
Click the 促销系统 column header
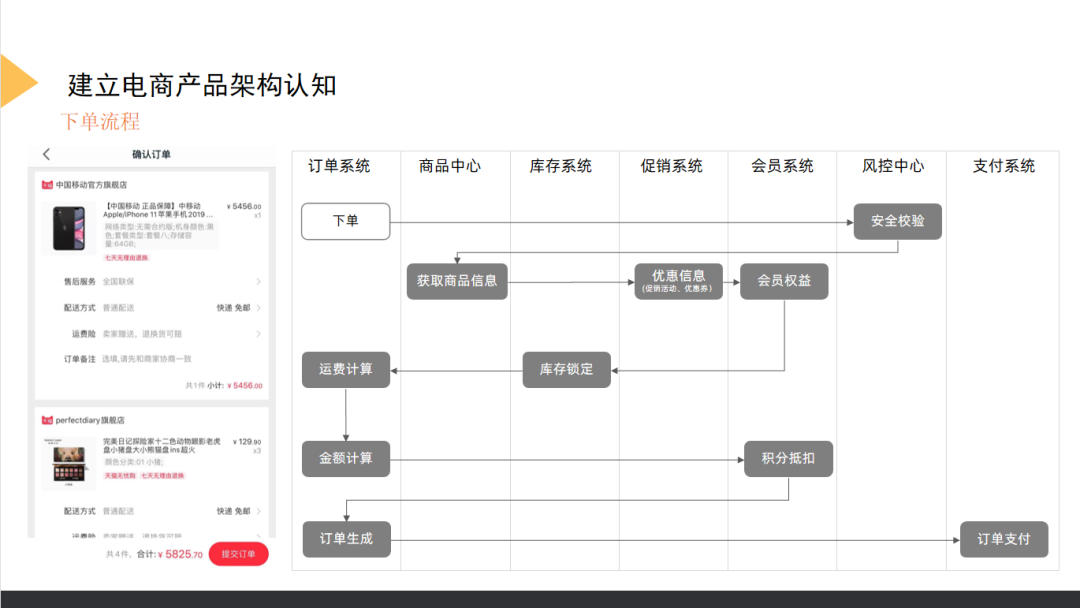coord(672,166)
